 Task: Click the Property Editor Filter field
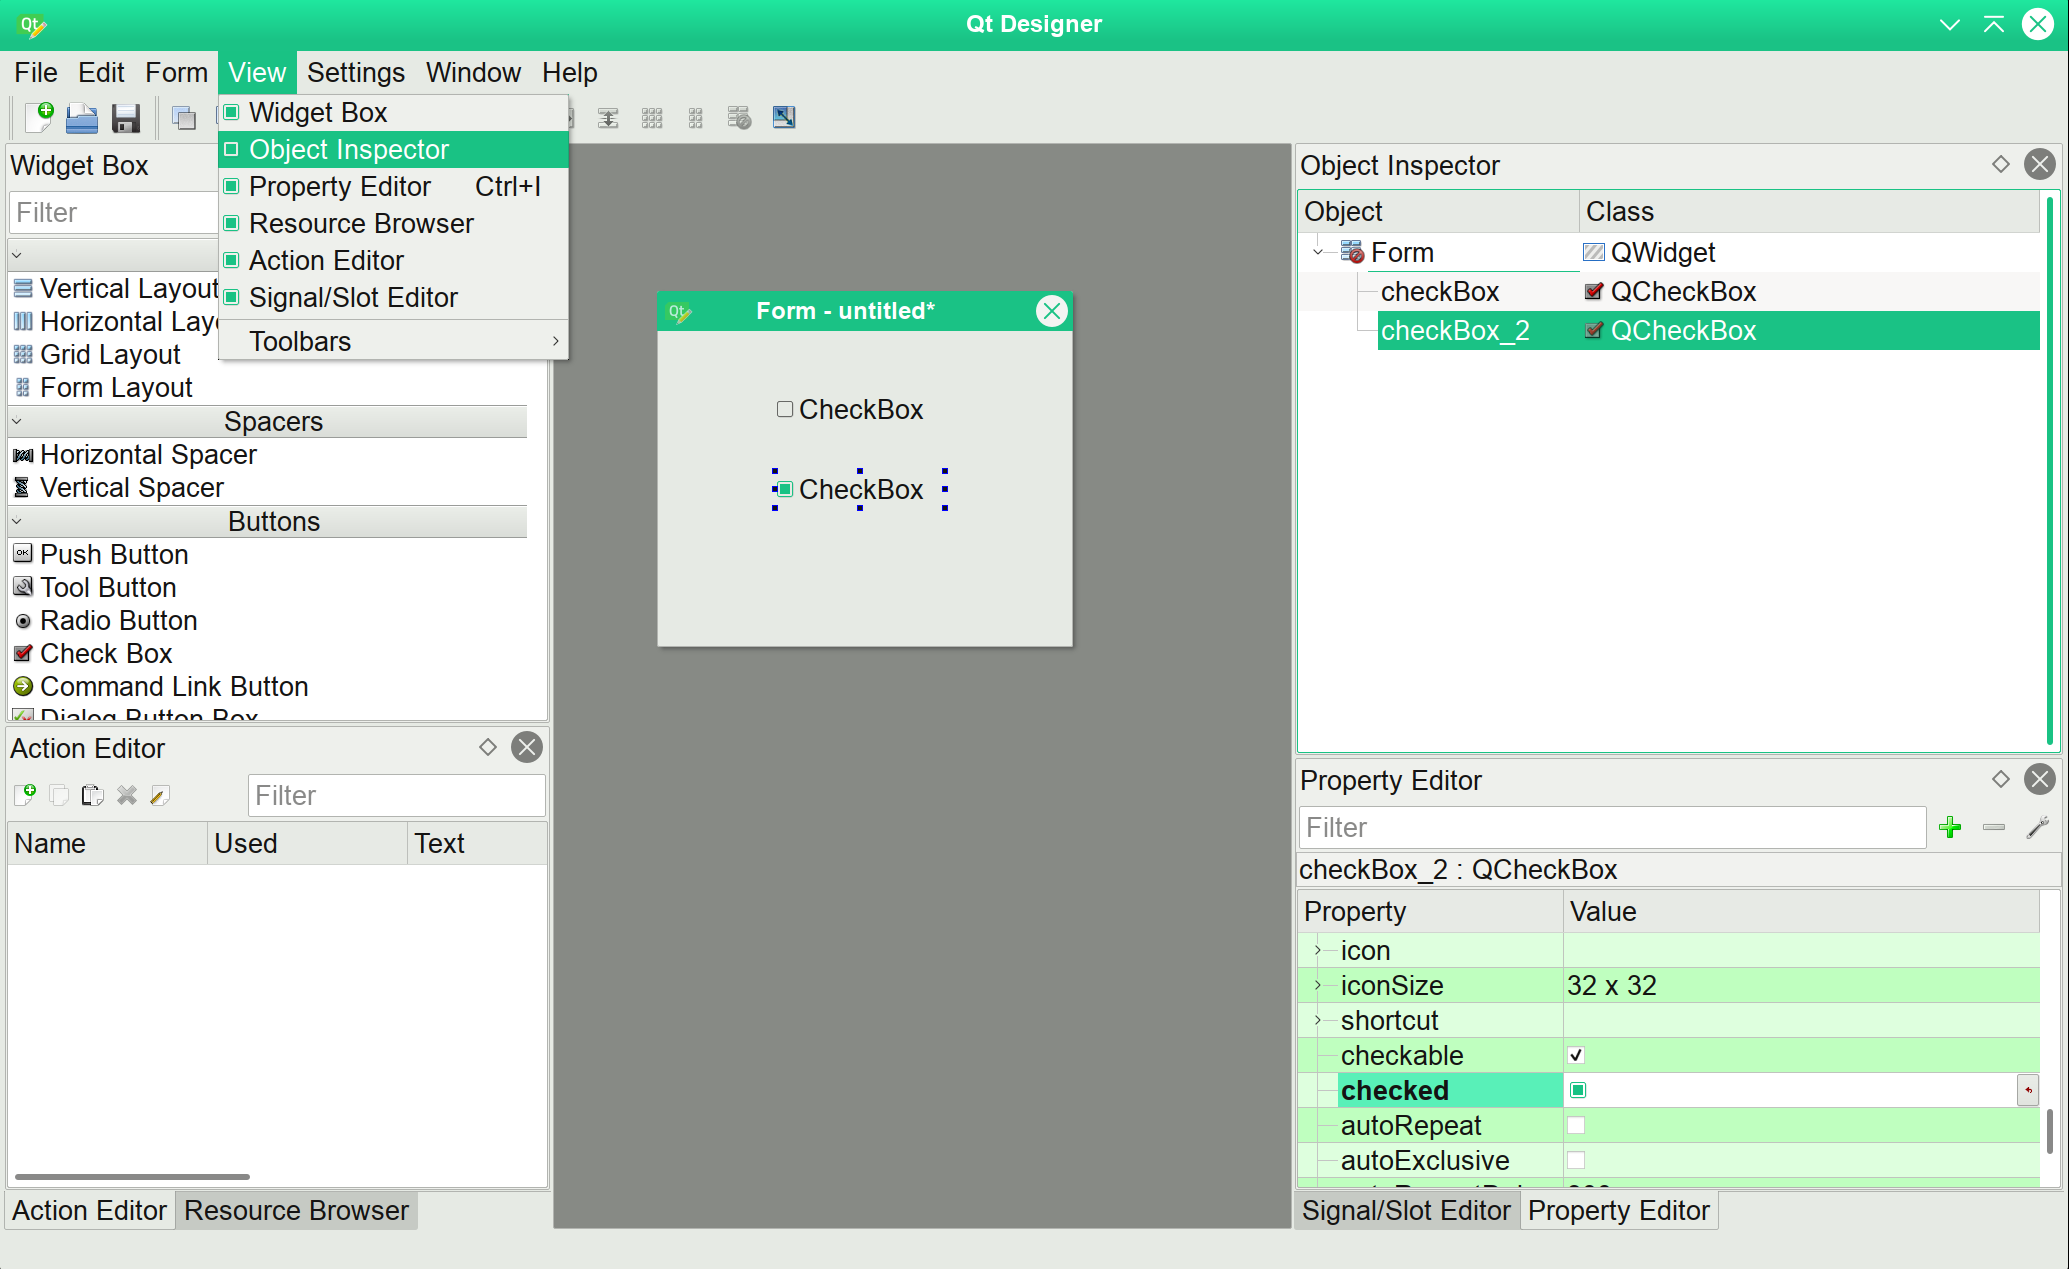point(1610,827)
